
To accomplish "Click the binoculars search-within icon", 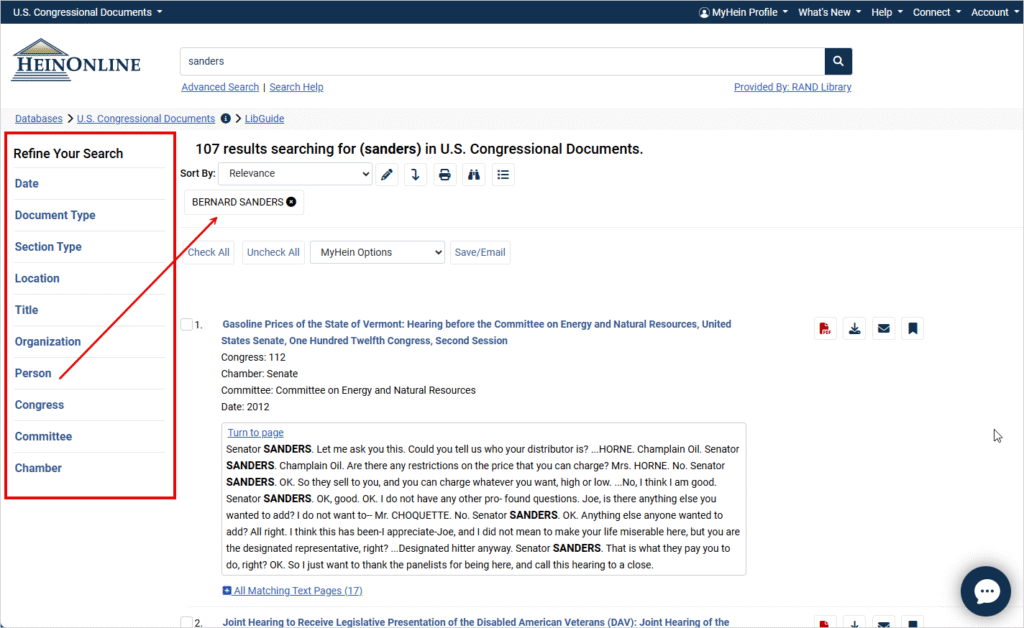I will (x=473, y=174).
